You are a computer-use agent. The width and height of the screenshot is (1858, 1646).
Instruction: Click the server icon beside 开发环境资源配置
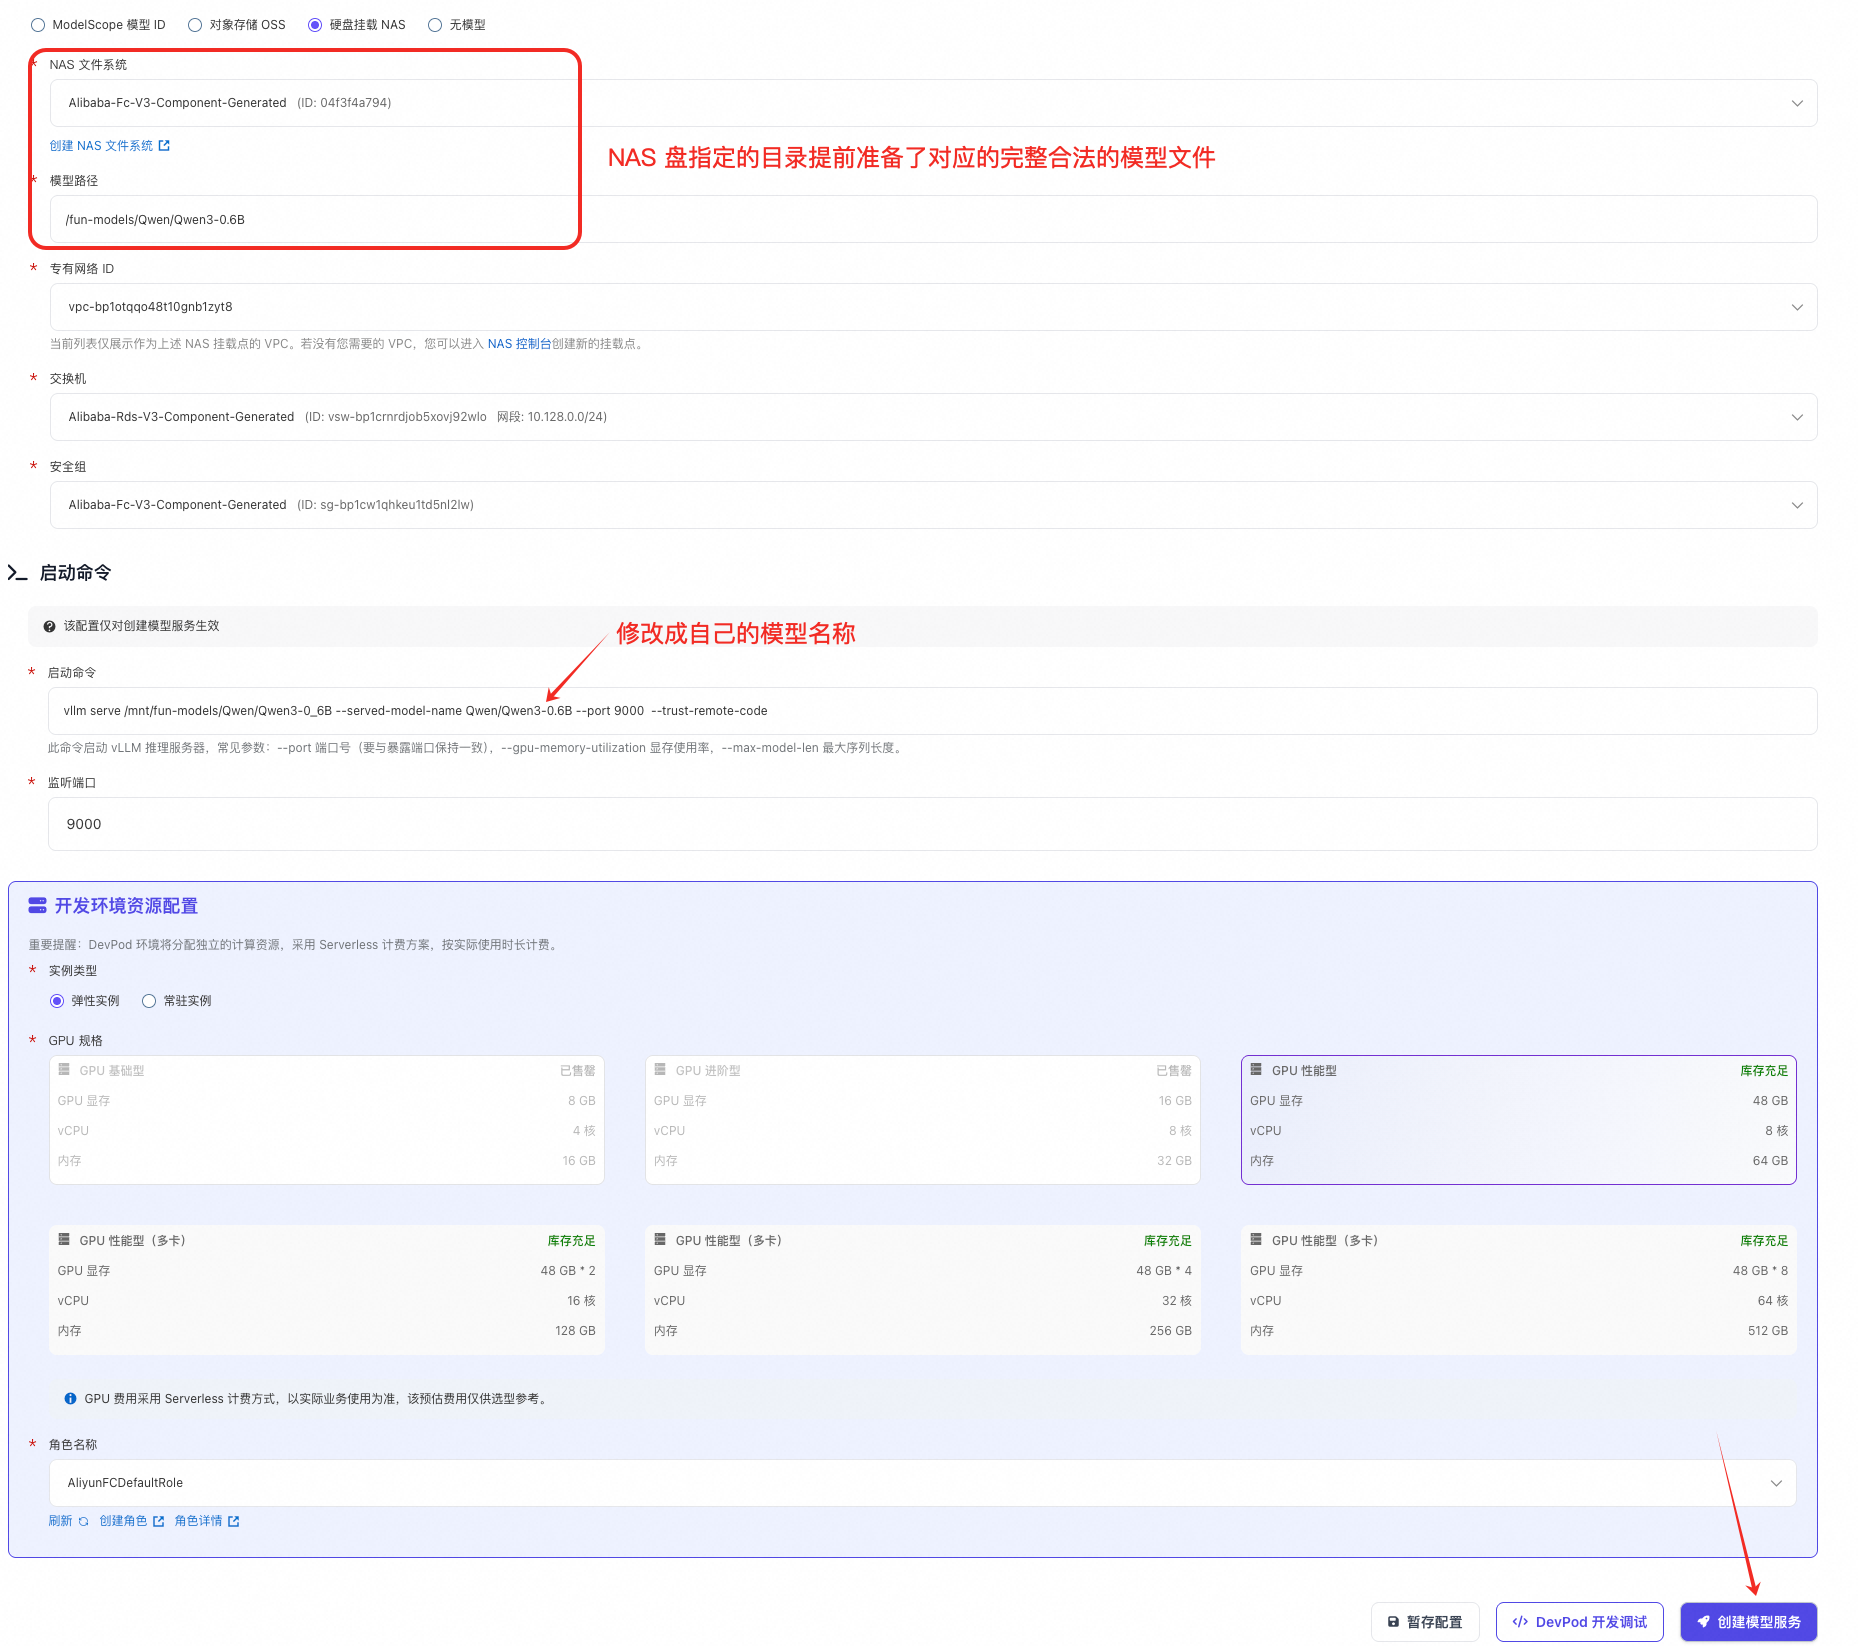click(x=38, y=906)
